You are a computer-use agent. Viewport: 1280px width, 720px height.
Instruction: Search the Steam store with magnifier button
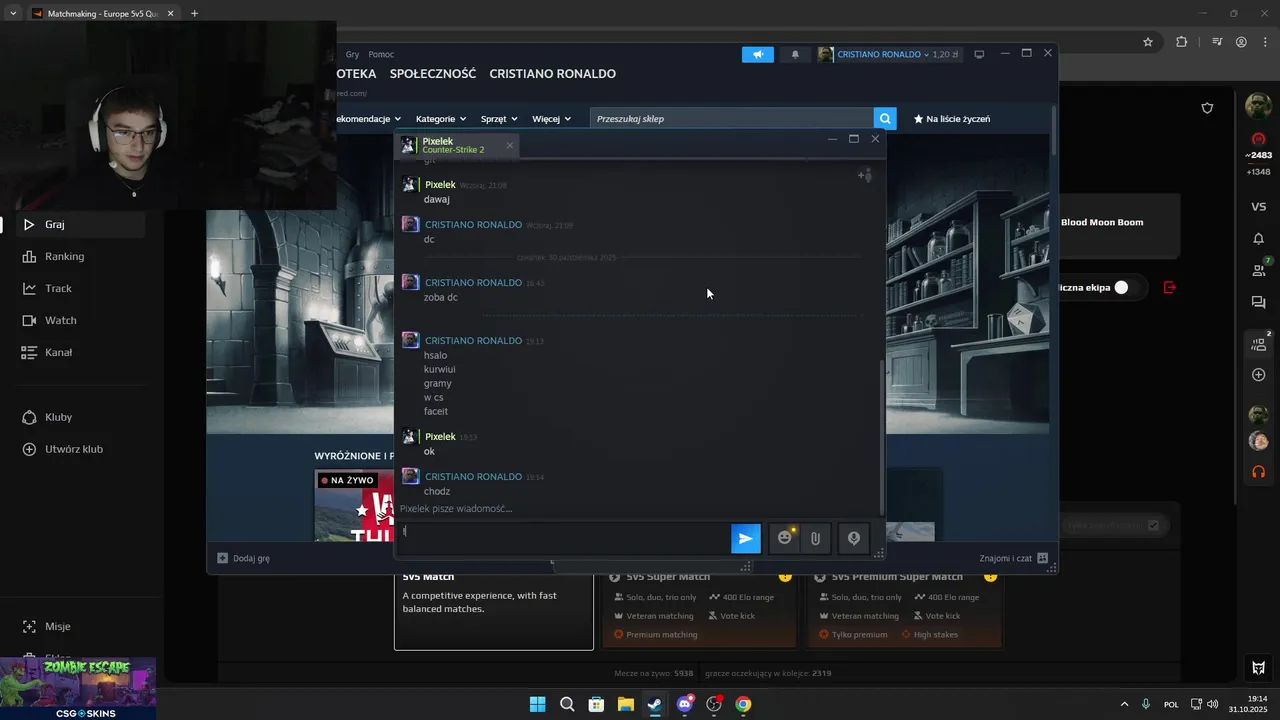[885, 118]
